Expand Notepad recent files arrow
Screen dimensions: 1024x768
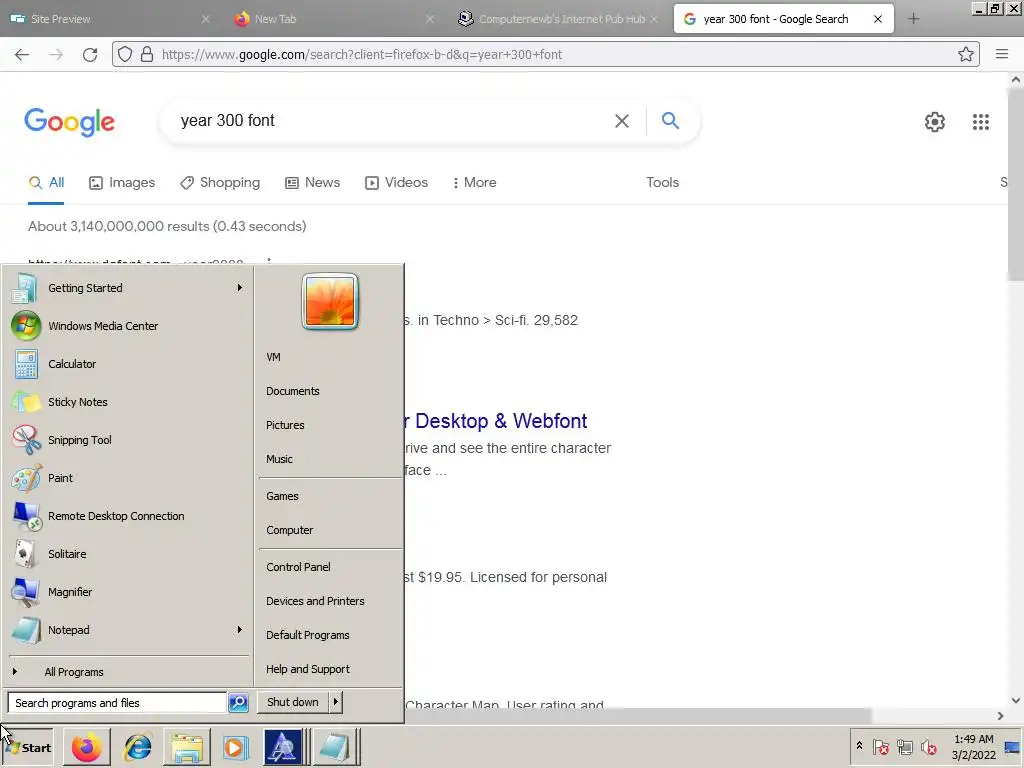pyautogui.click(x=240, y=630)
